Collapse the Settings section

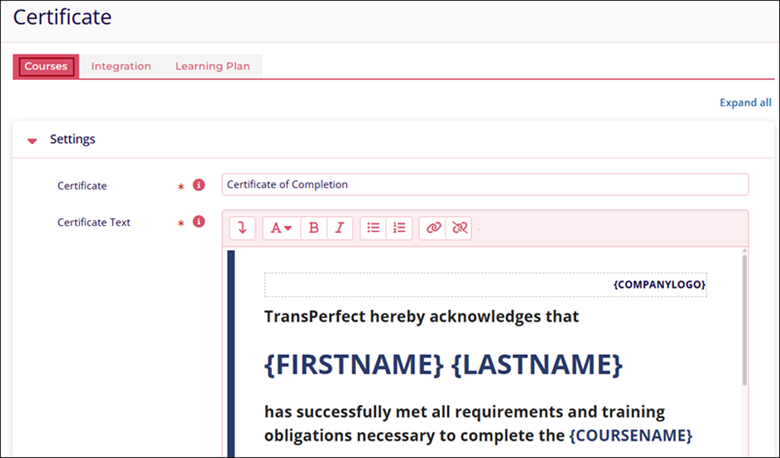32,140
